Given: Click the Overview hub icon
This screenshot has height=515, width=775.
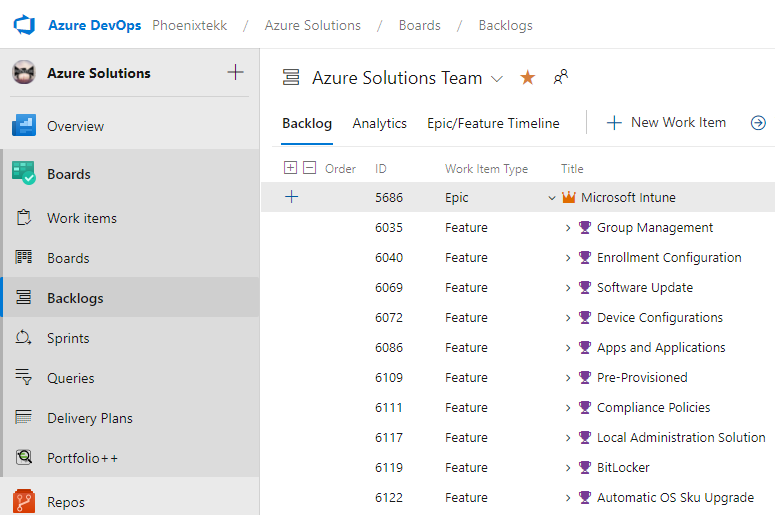Looking at the screenshot, I should click(24, 125).
